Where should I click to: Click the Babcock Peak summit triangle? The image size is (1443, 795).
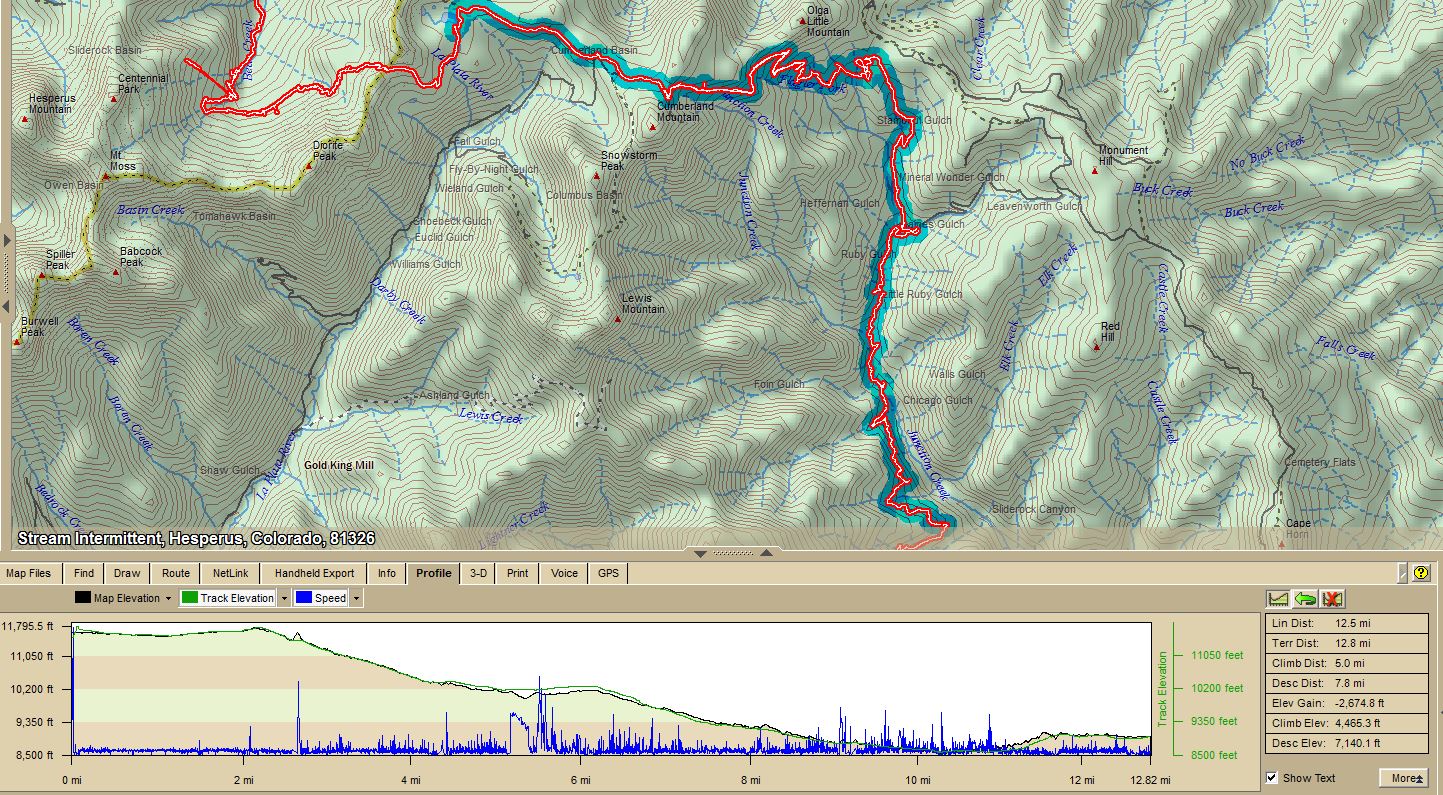point(116,272)
